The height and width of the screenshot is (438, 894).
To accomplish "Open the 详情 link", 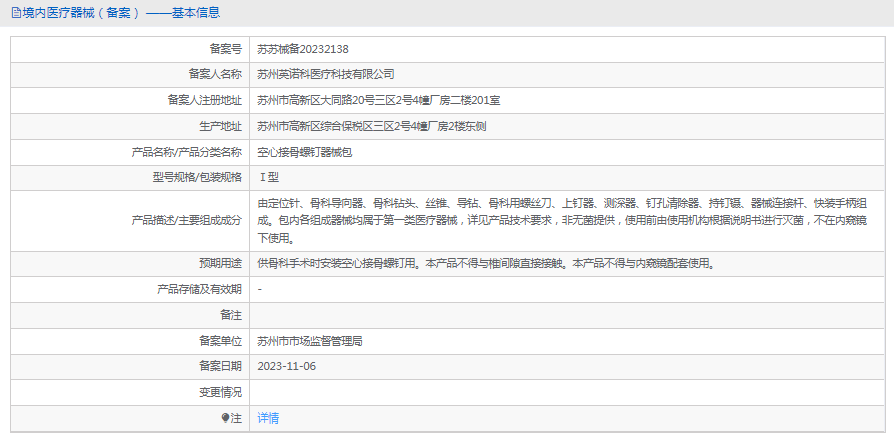I will tap(268, 418).
